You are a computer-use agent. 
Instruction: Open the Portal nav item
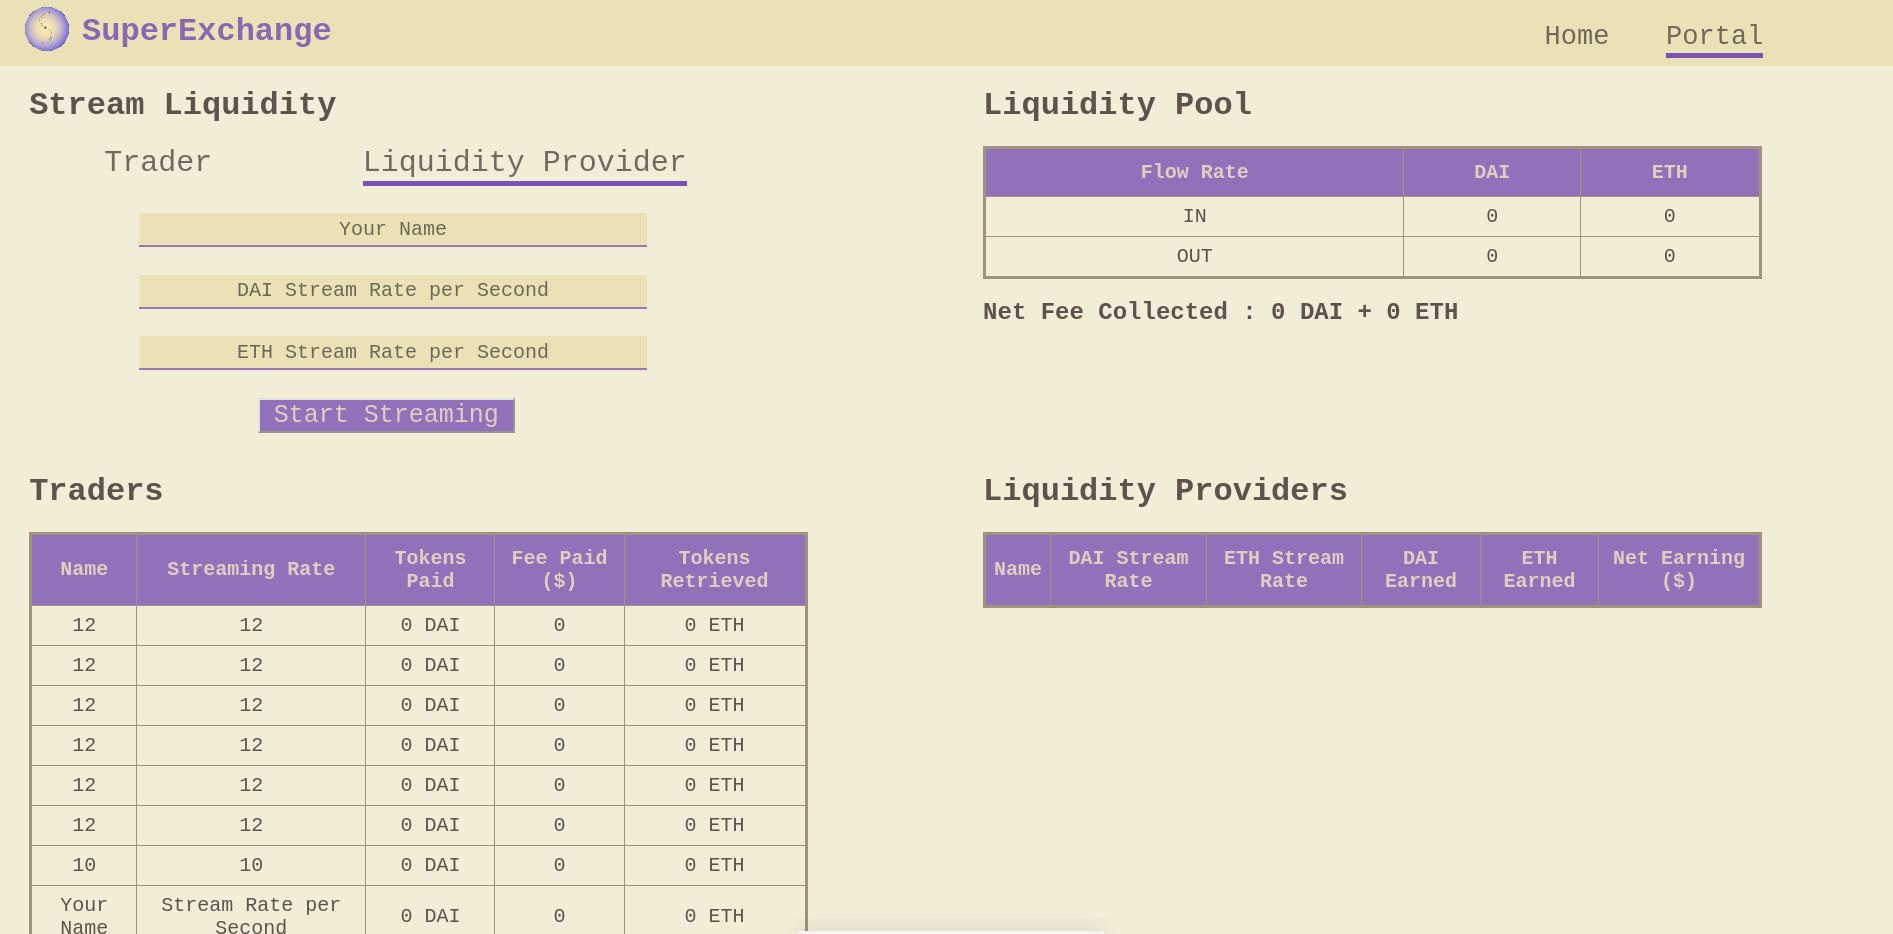(x=1714, y=36)
